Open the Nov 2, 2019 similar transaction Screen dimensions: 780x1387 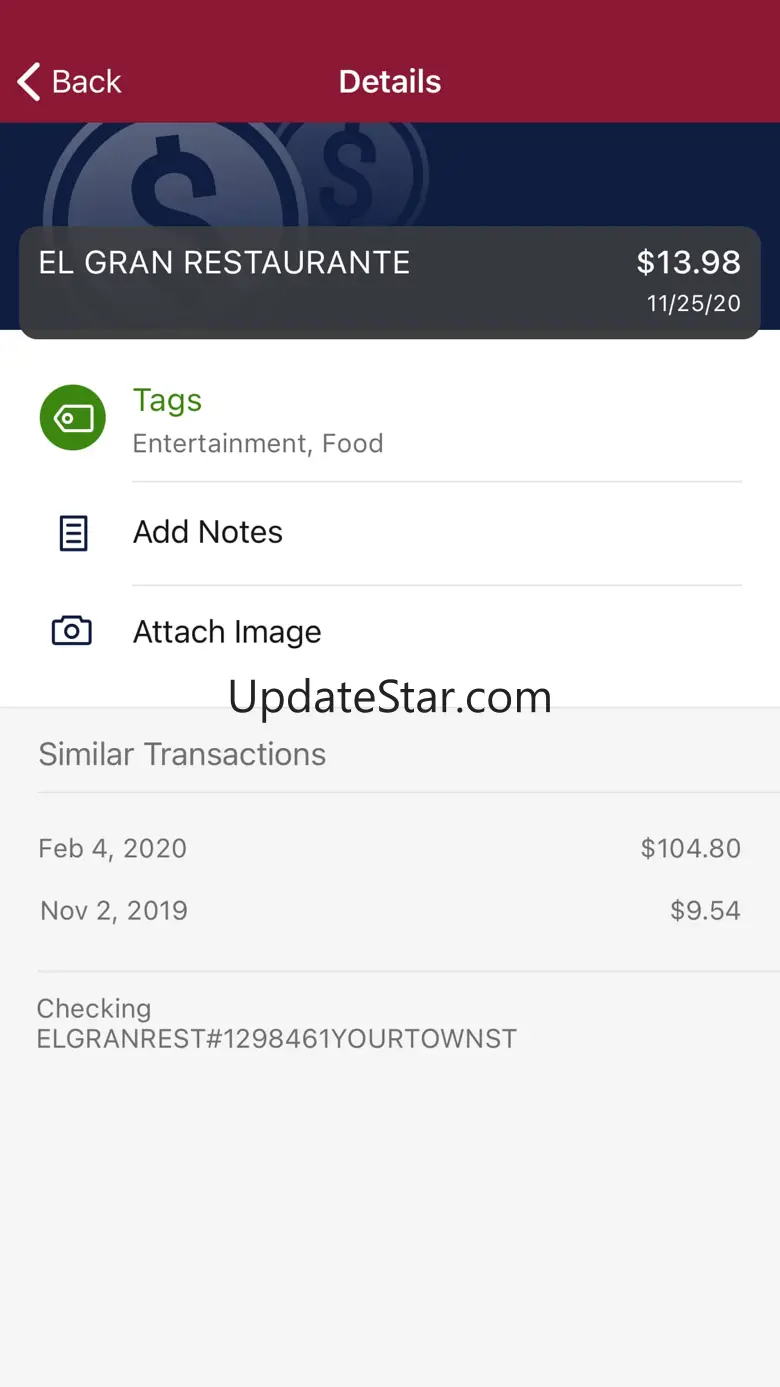[x=114, y=911]
